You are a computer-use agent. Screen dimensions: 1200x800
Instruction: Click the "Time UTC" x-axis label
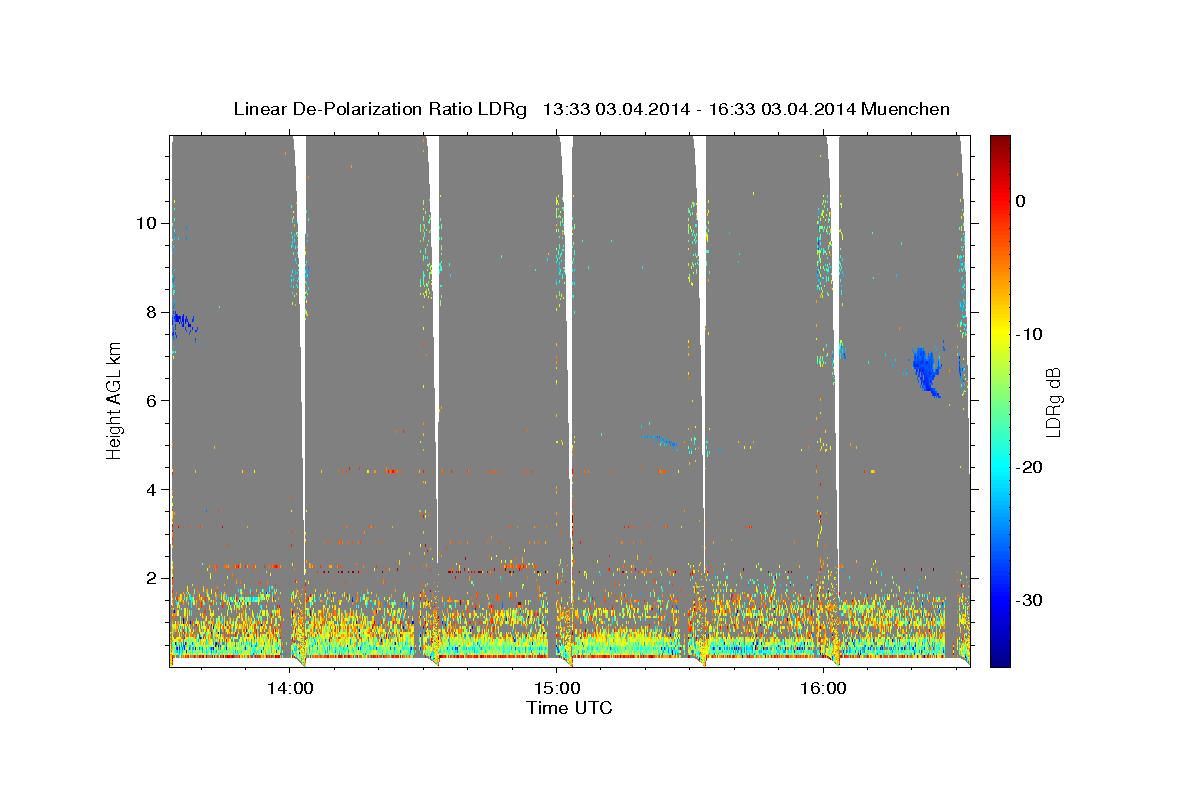(x=569, y=709)
